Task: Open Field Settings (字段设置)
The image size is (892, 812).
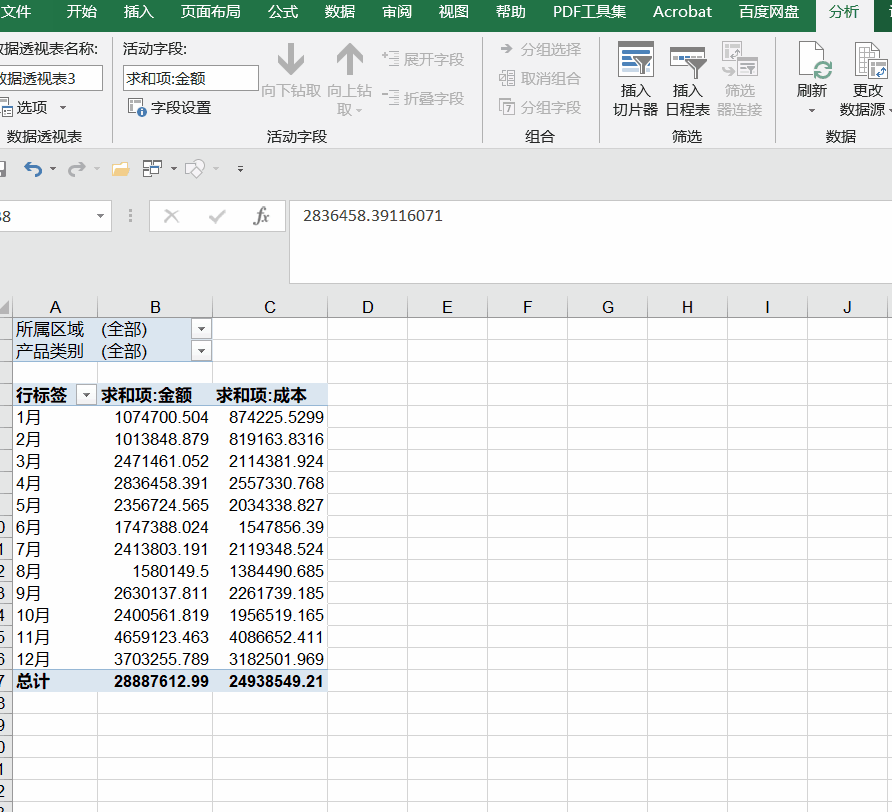Action: (x=170, y=107)
